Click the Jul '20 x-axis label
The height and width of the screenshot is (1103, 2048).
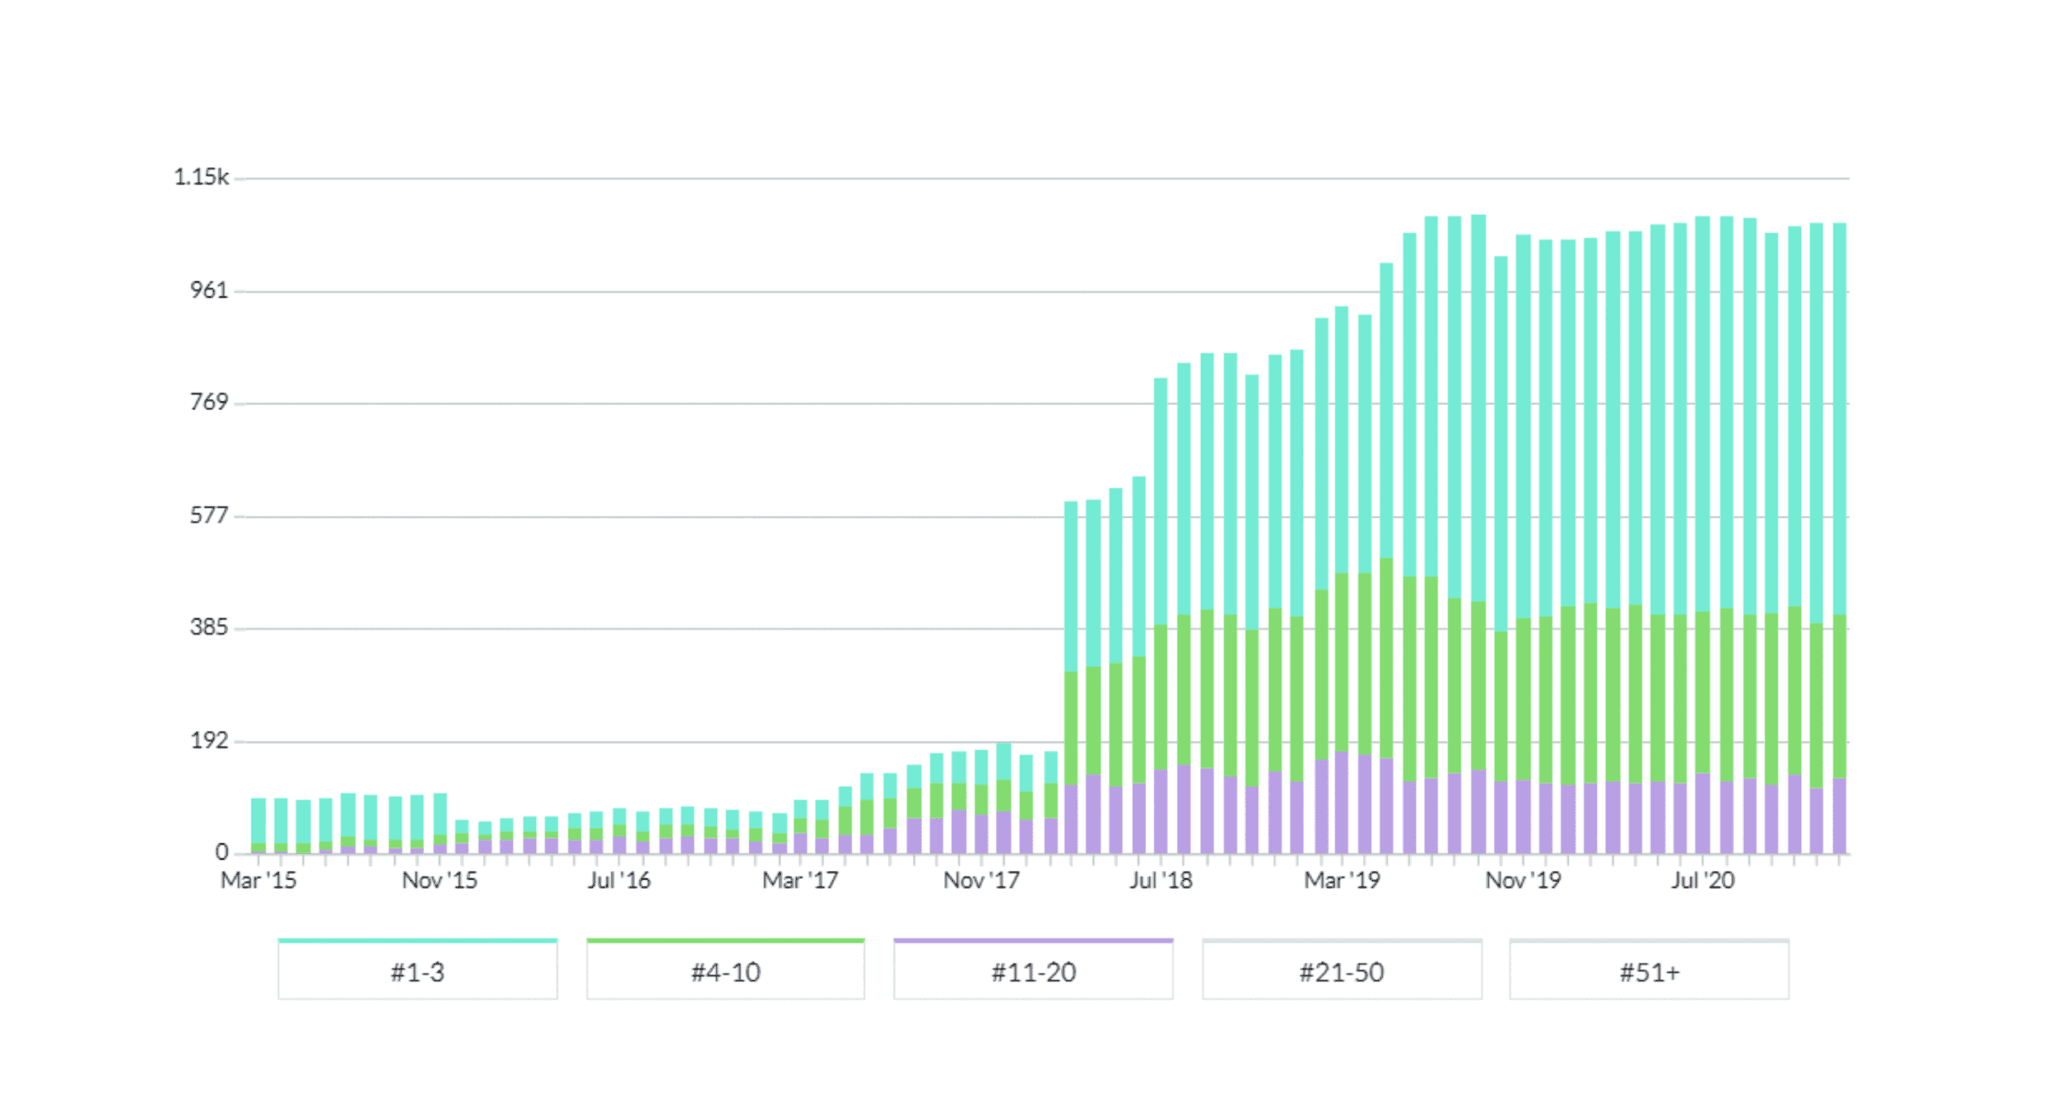click(x=1702, y=880)
